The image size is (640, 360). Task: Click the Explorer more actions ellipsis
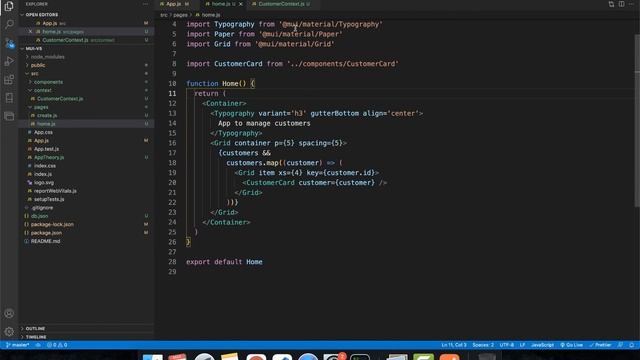(x=145, y=4)
